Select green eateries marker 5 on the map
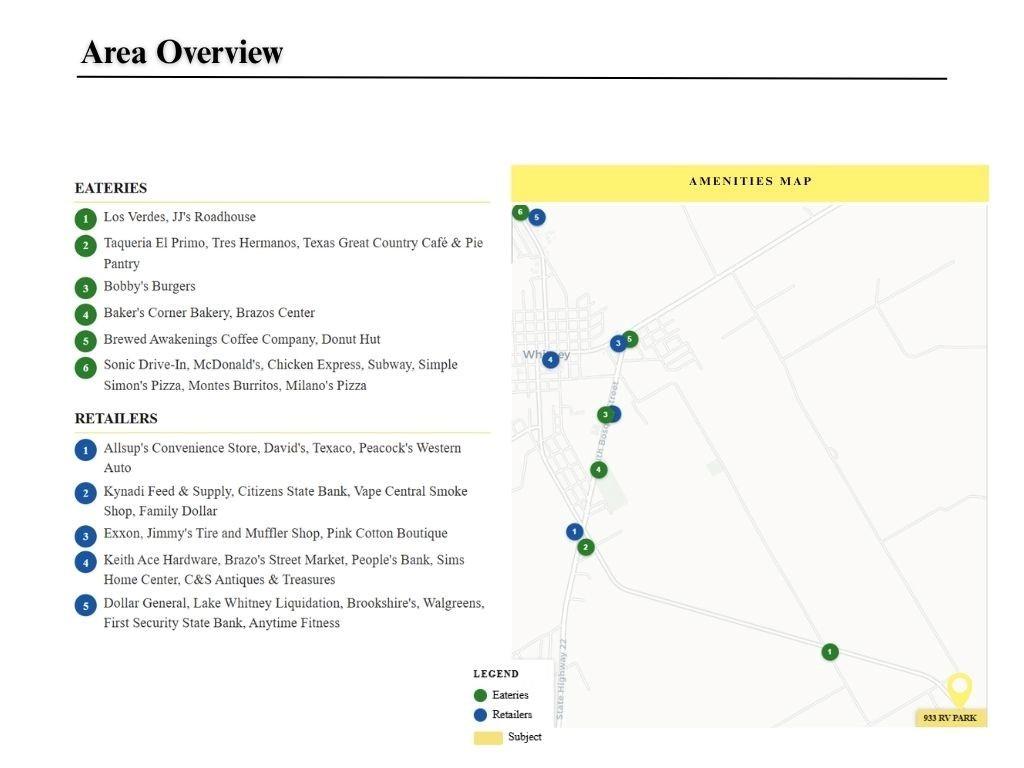Screen dimensions: 1024x768 (630, 339)
